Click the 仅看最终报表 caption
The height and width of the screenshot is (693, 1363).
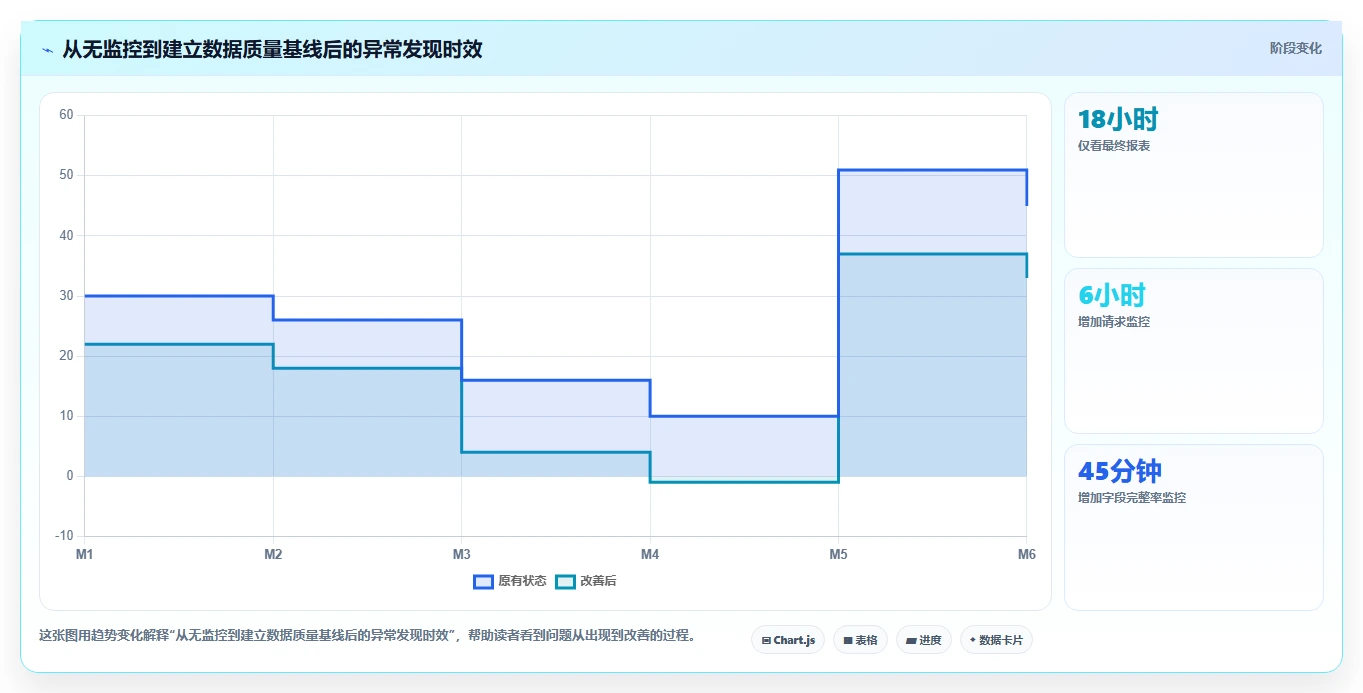1114,146
